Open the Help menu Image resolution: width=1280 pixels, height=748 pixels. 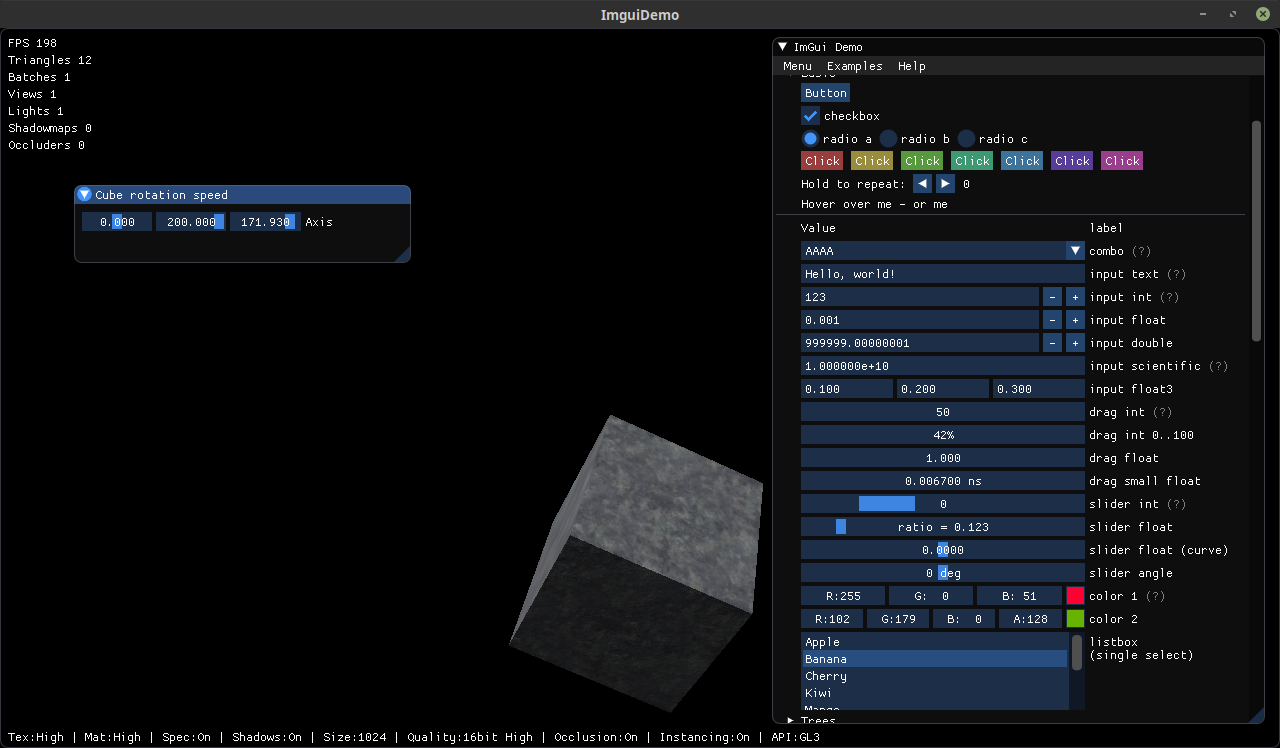[x=911, y=66]
